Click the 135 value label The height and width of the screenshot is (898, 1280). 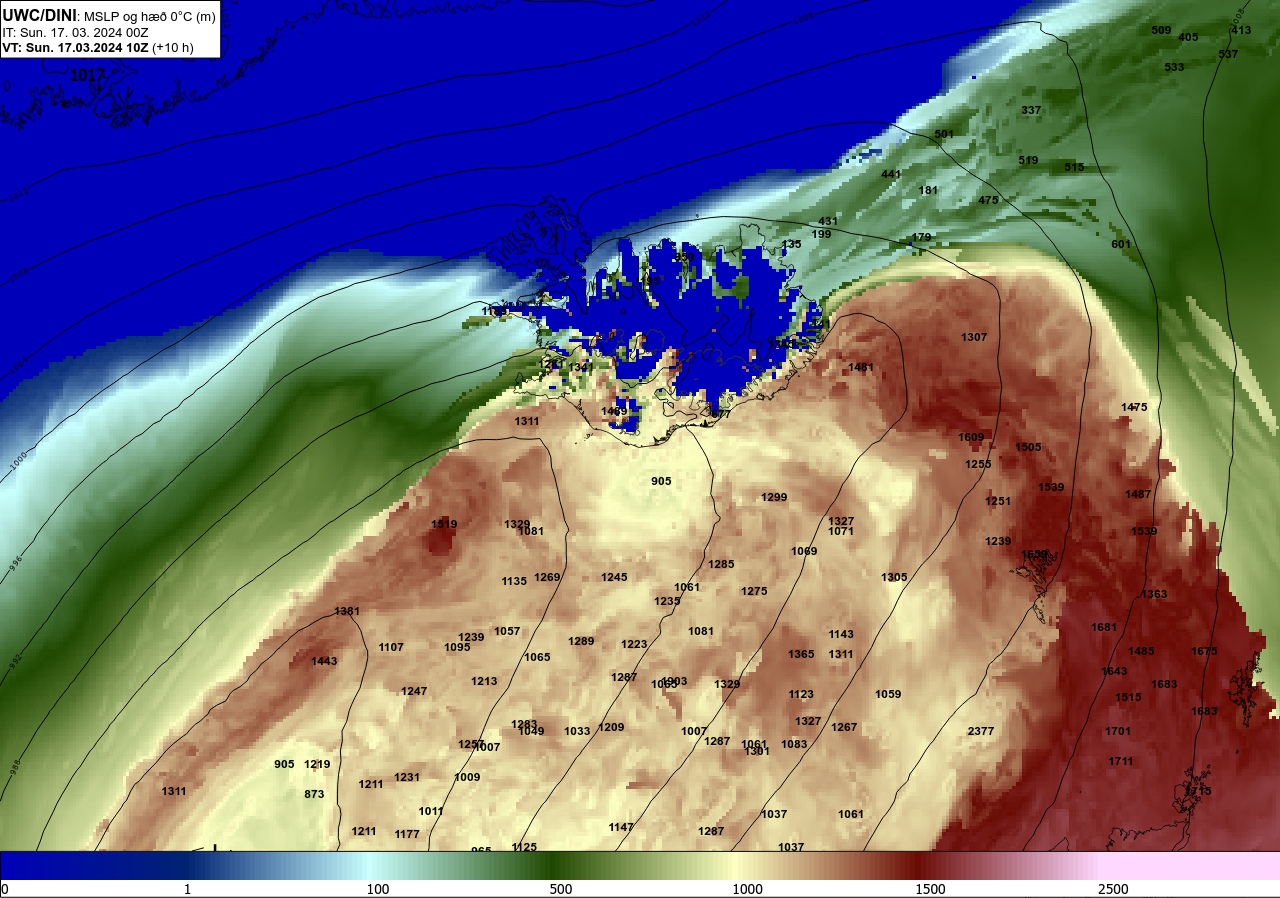pos(791,244)
